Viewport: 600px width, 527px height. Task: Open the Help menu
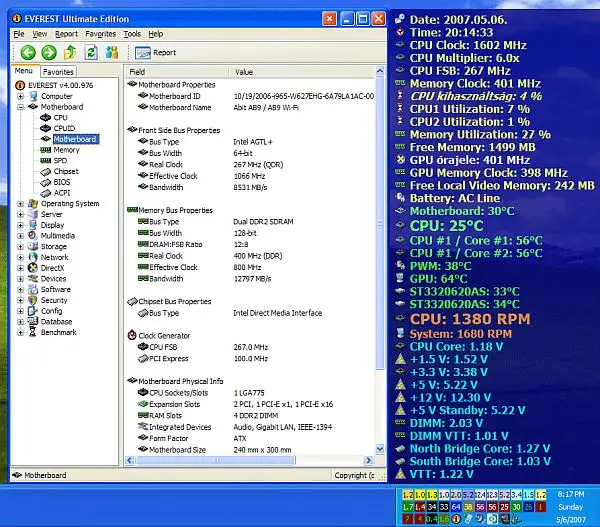(x=156, y=34)
